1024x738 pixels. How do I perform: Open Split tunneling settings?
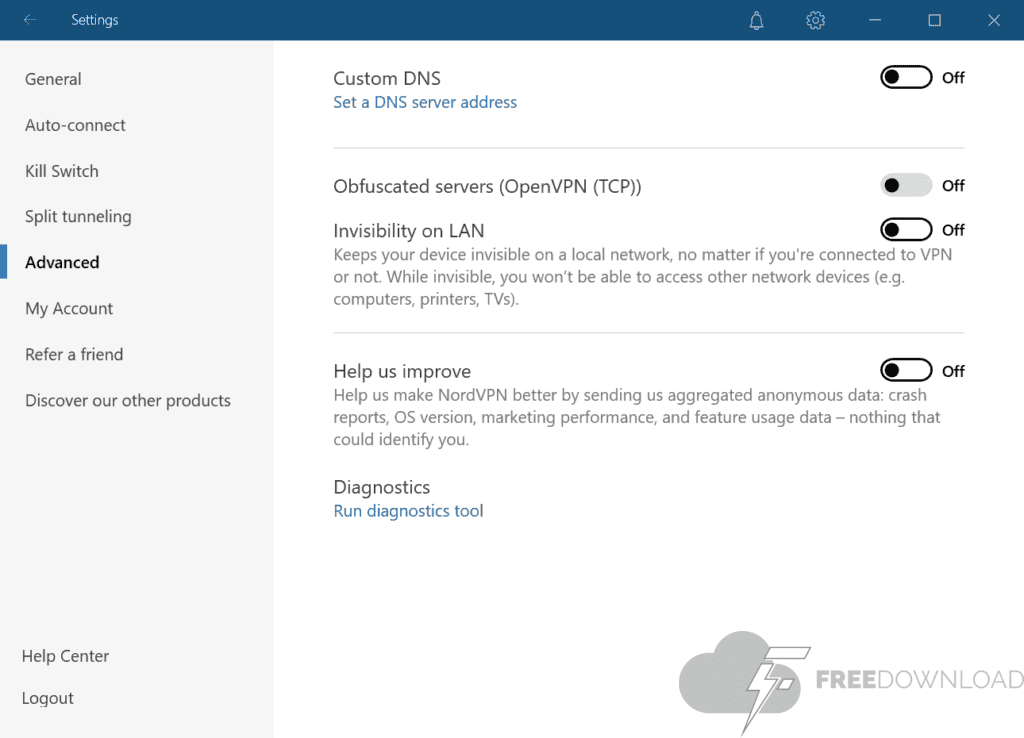tap(78, 216)
